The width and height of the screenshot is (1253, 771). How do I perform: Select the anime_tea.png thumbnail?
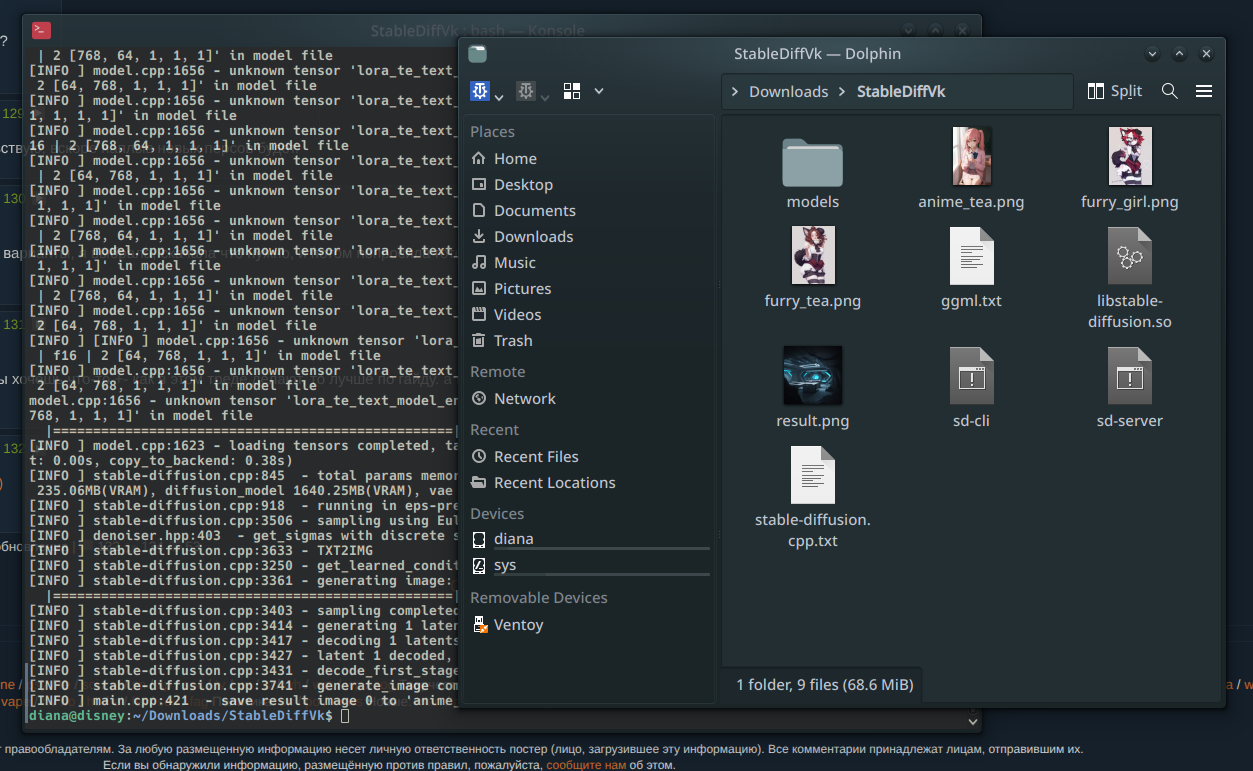coord(971,156)
